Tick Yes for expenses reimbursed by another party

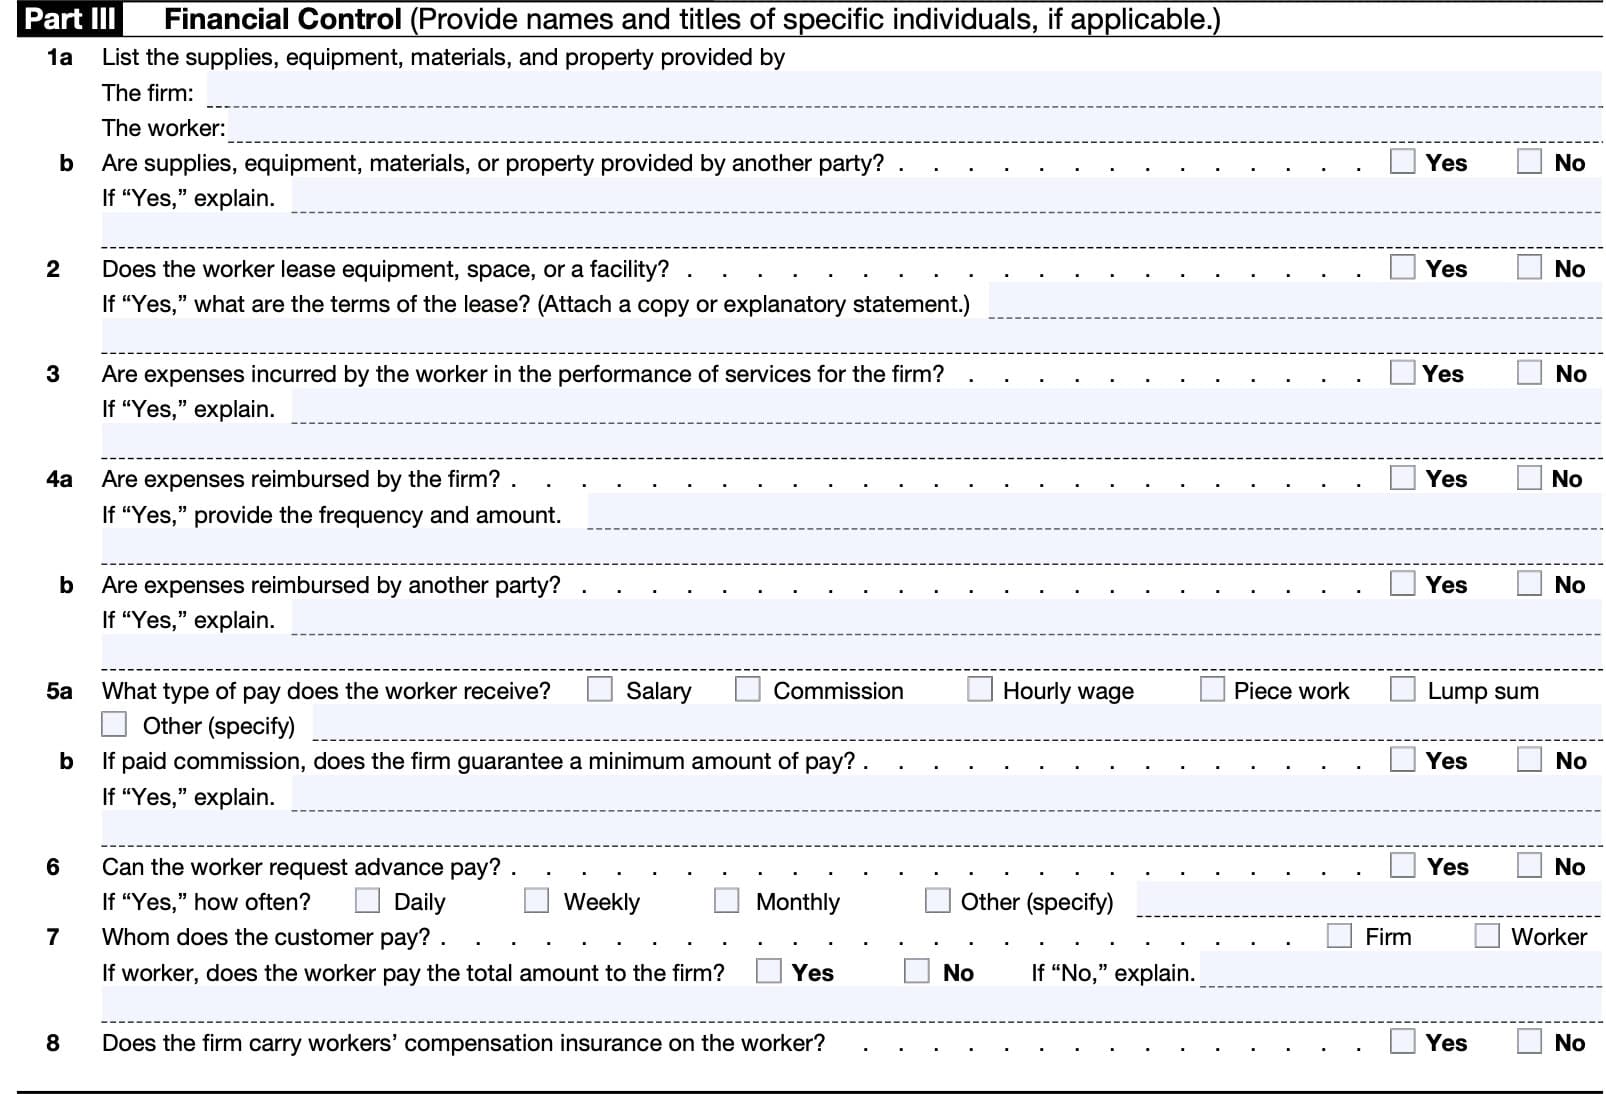pos(1402,583)
